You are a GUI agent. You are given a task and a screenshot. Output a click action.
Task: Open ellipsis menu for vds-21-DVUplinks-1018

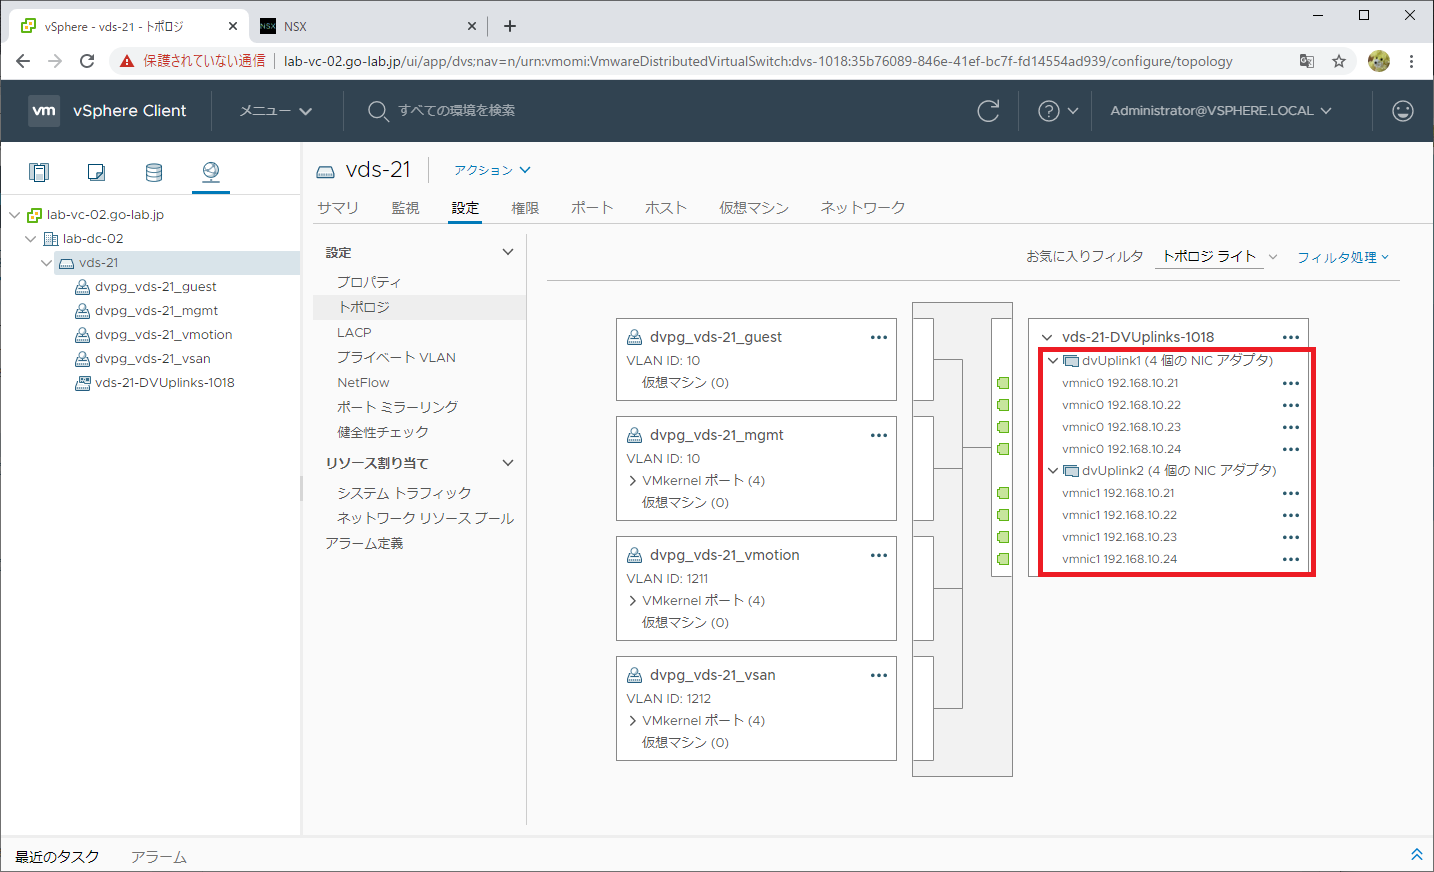1291,337
